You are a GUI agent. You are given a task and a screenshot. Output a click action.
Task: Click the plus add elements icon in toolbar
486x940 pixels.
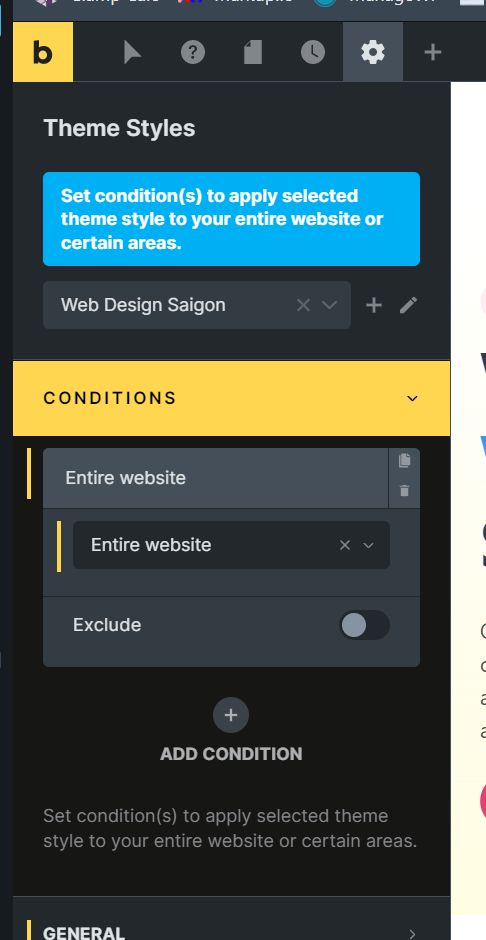433,53
